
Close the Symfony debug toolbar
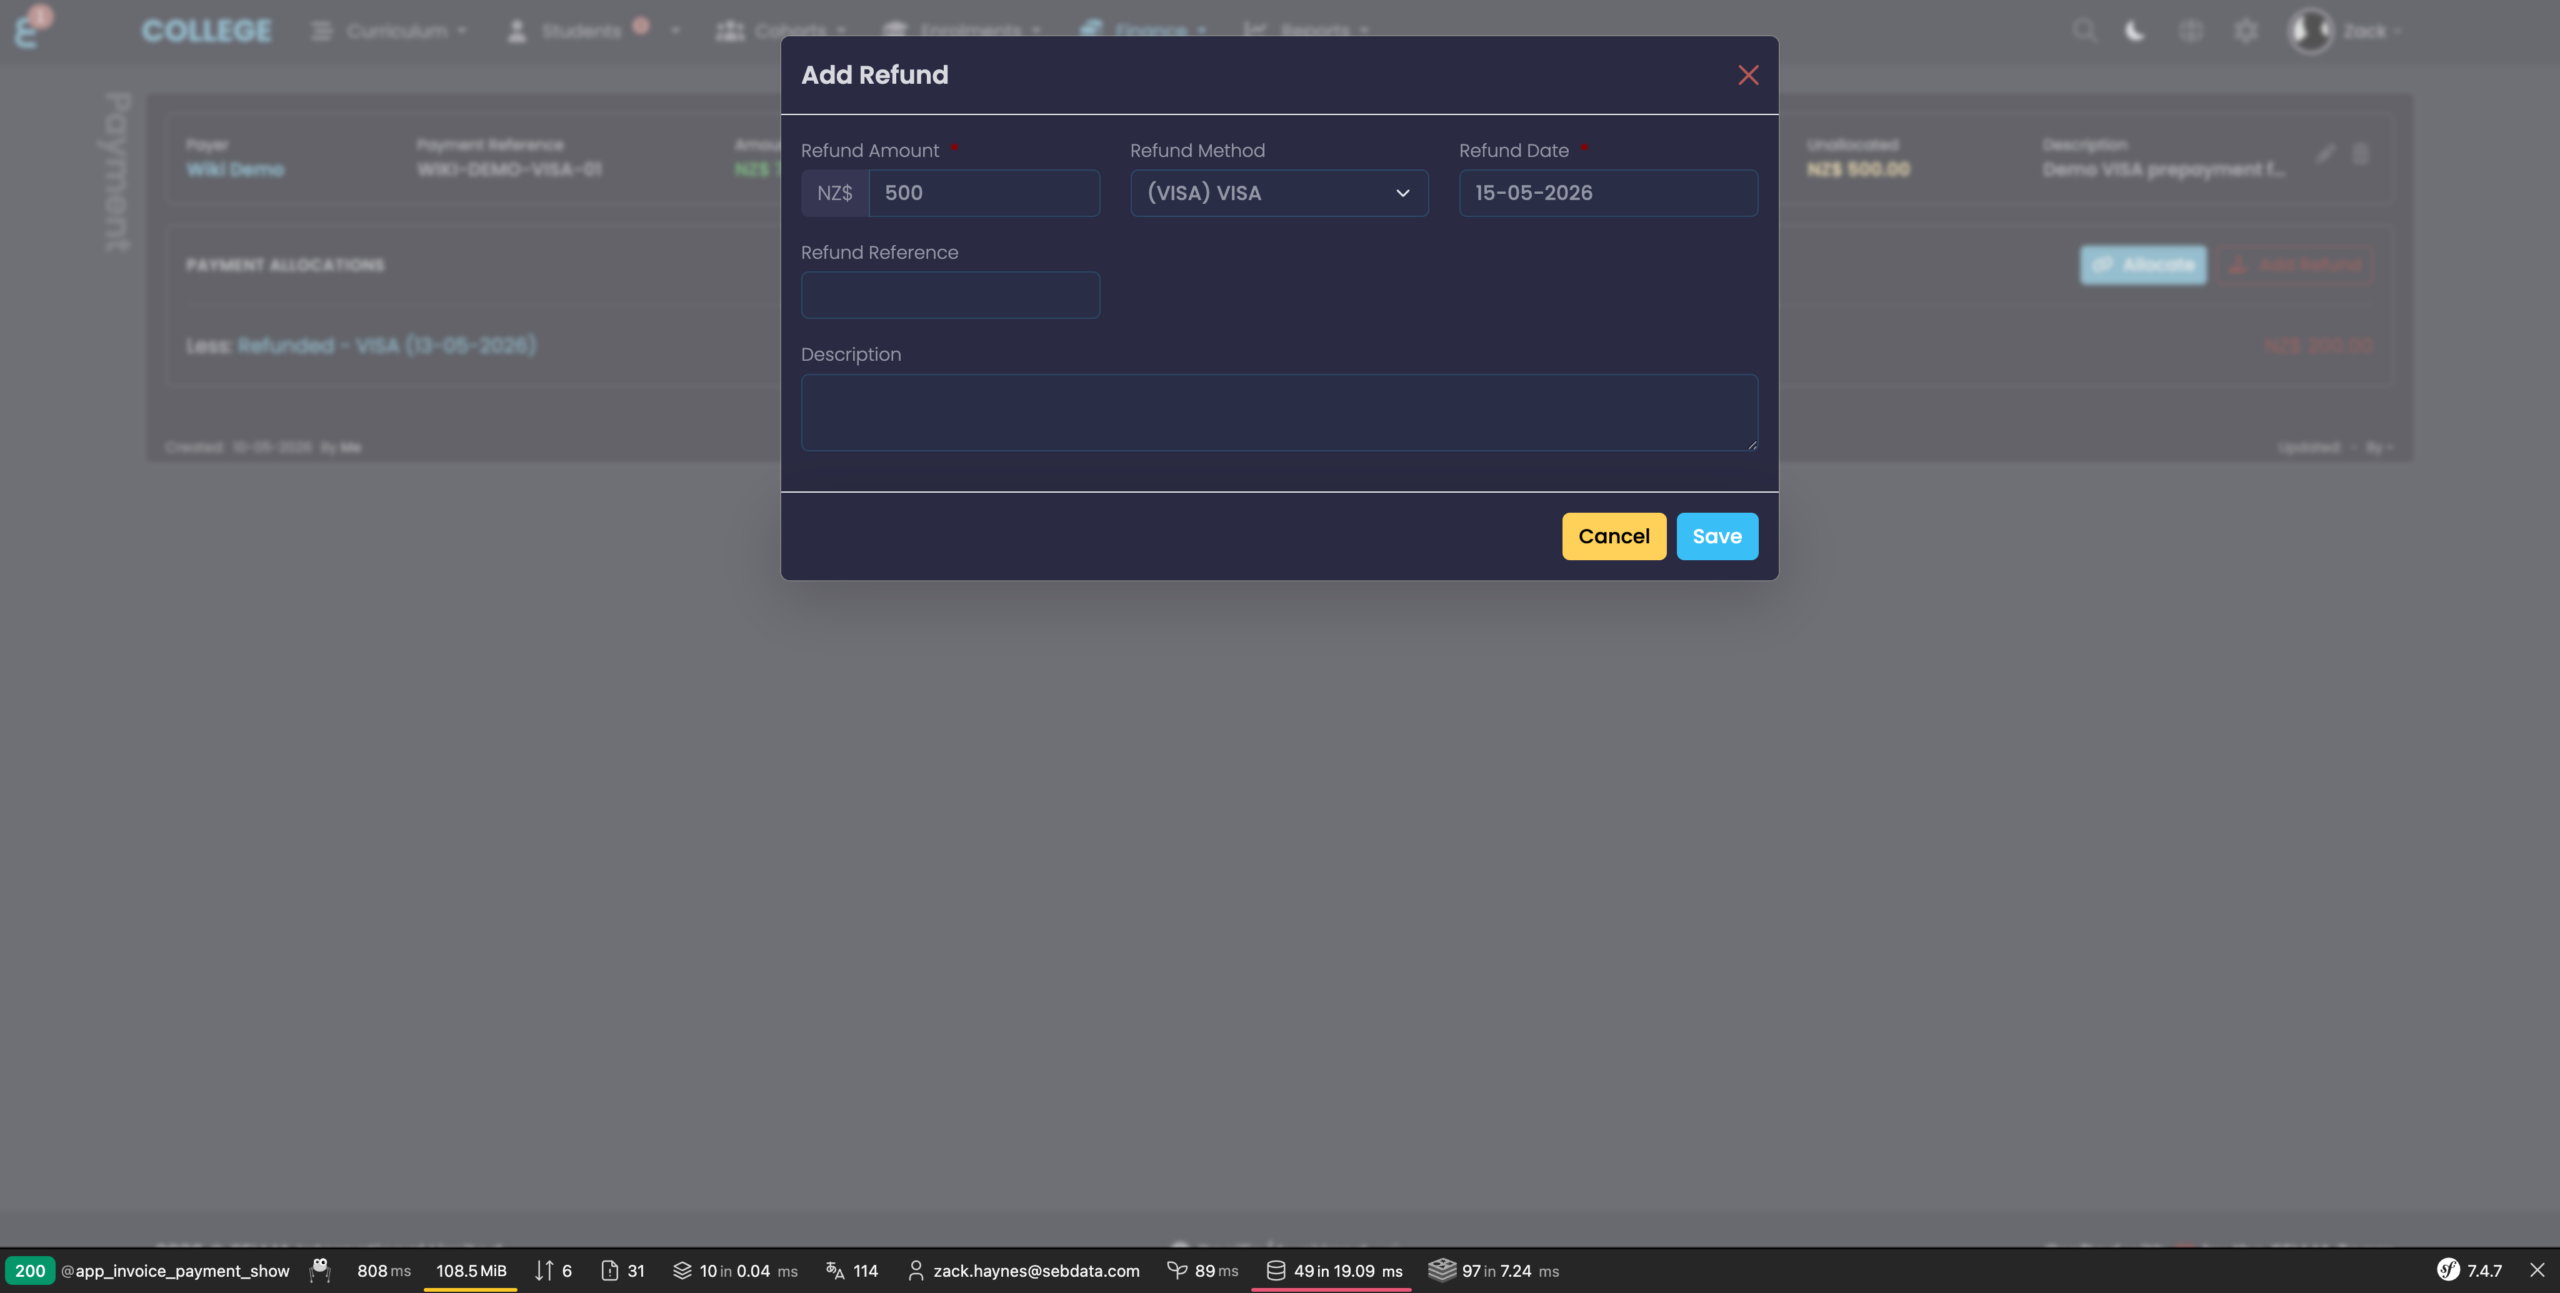pyautogui.click(x=2537, y=1270)
